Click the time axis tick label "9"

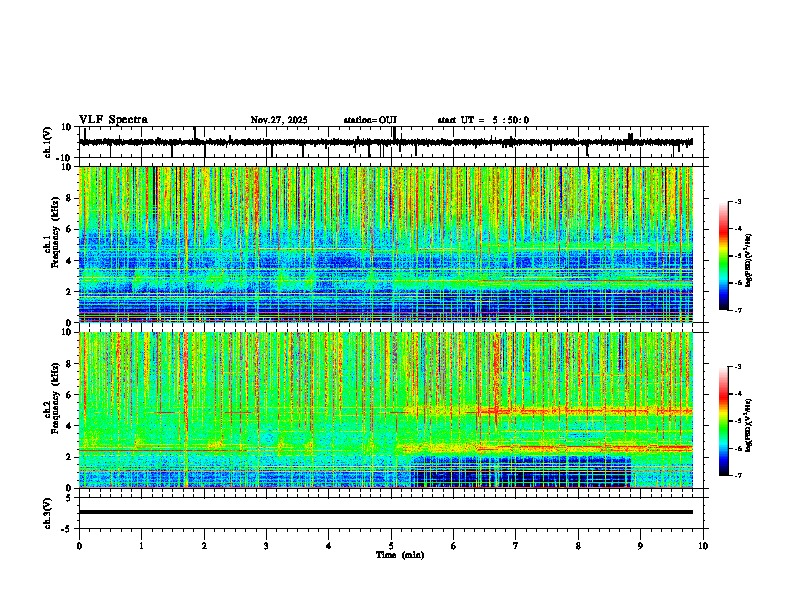[640, 546]
